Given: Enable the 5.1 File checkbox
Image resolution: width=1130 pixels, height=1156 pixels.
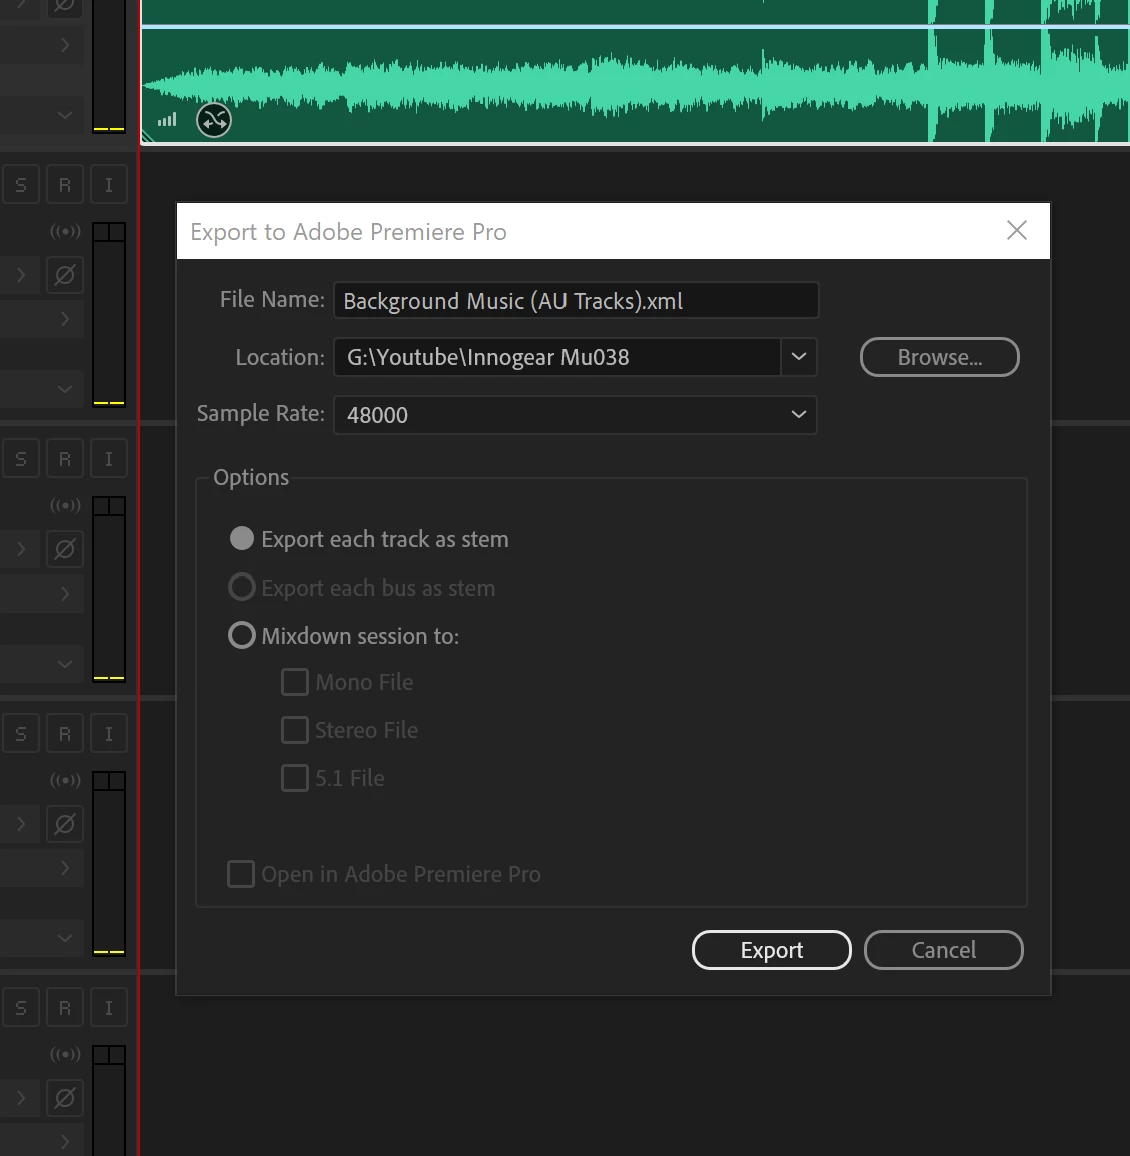Looking at the screenshot, I should pyautogui.click(x=295, y=778).
